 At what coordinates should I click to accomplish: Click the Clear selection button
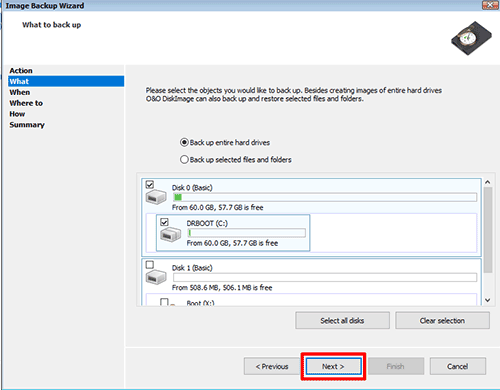(442, 320)
